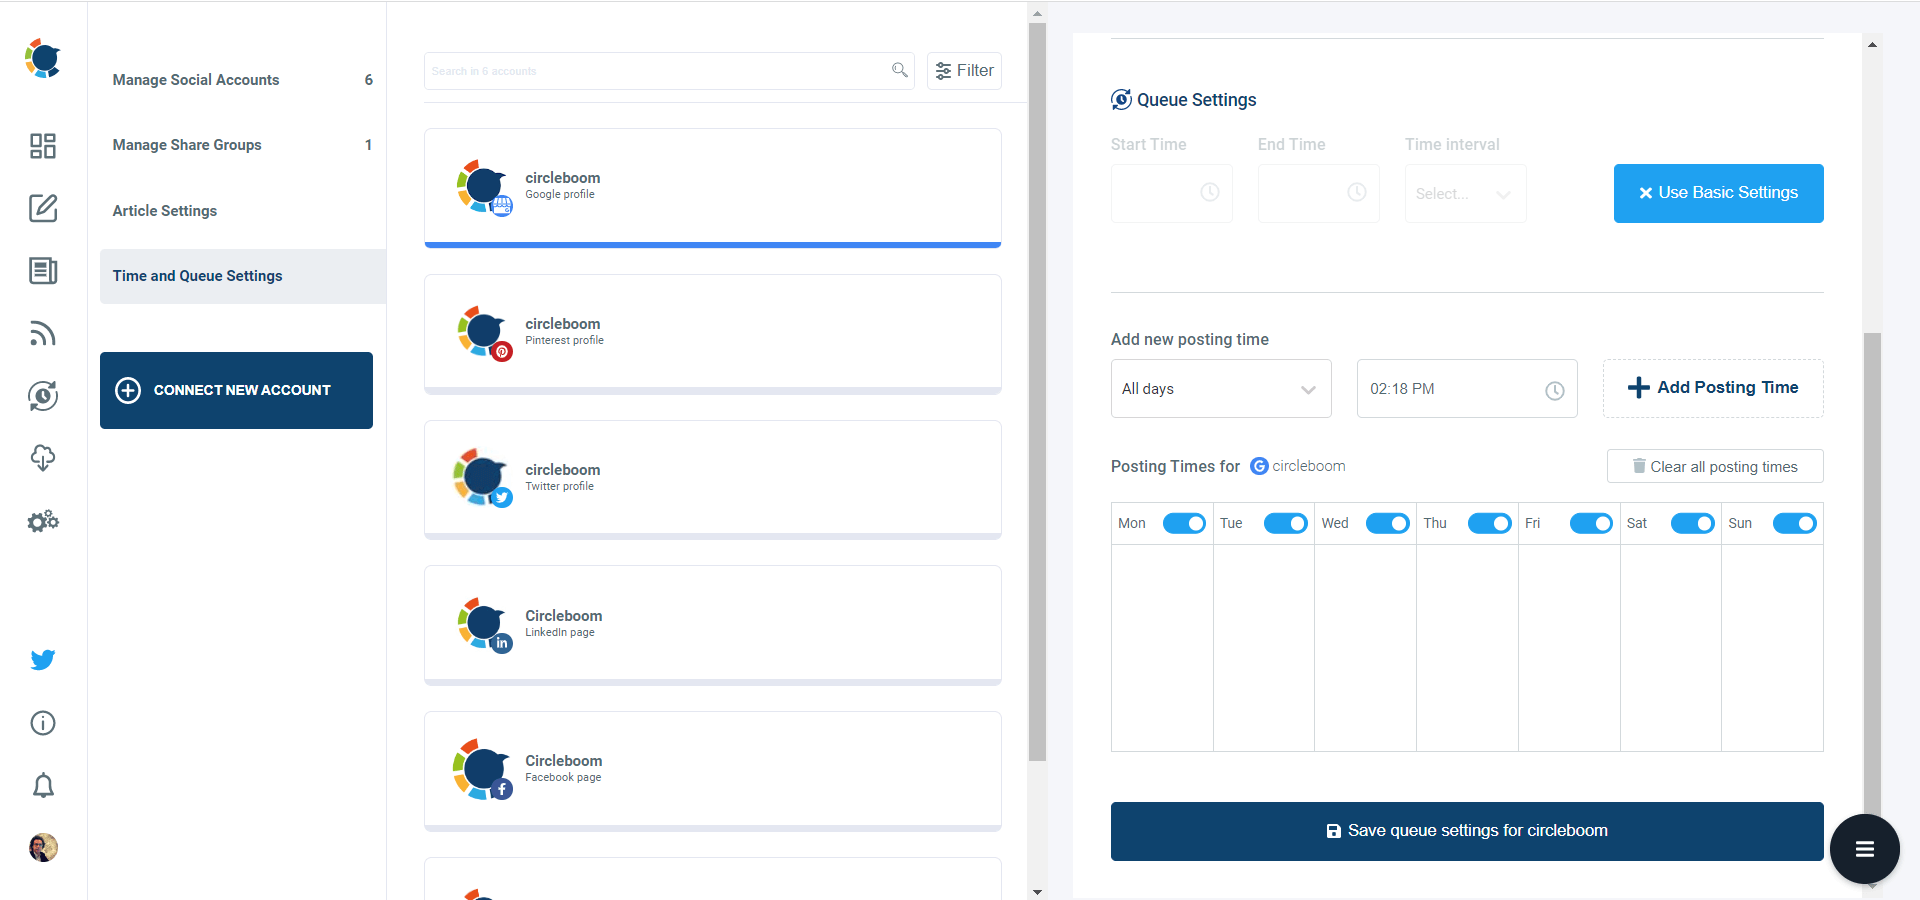Viewport: 1920px width, 900px height.
Task: Open the Compose post tool
Action: coord(42,209)
